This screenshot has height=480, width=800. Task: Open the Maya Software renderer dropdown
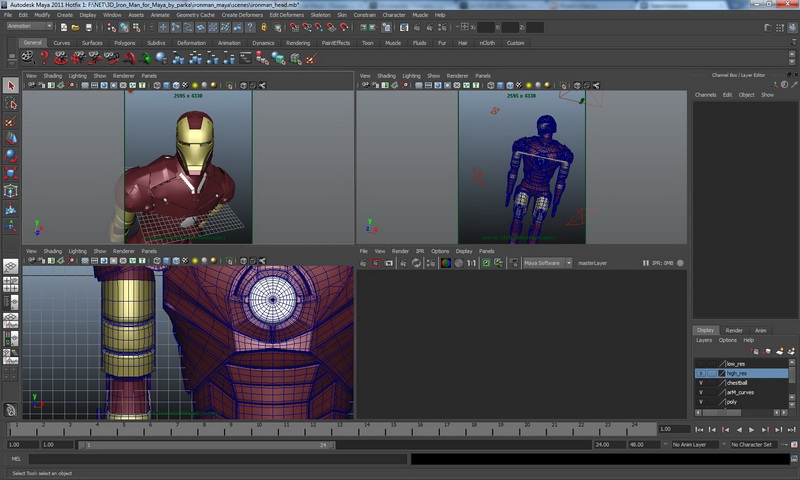(x=547, y=263)
